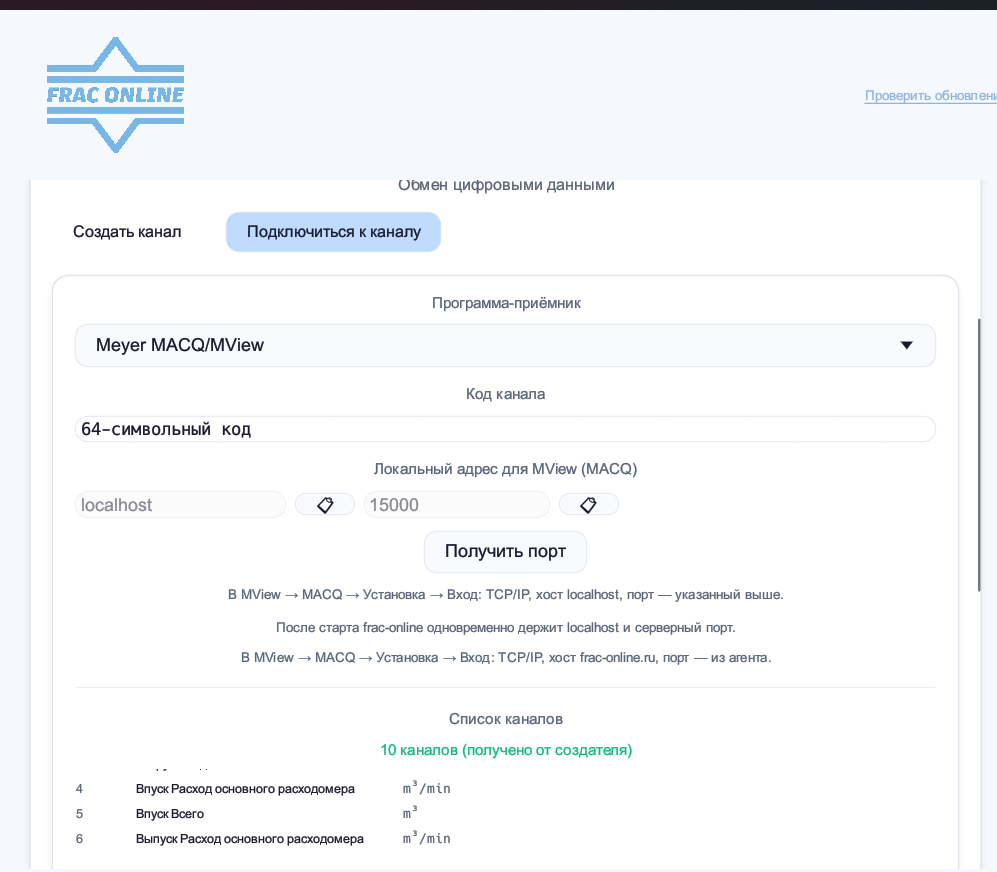Click into the localhost address field

tap(180, 505)
